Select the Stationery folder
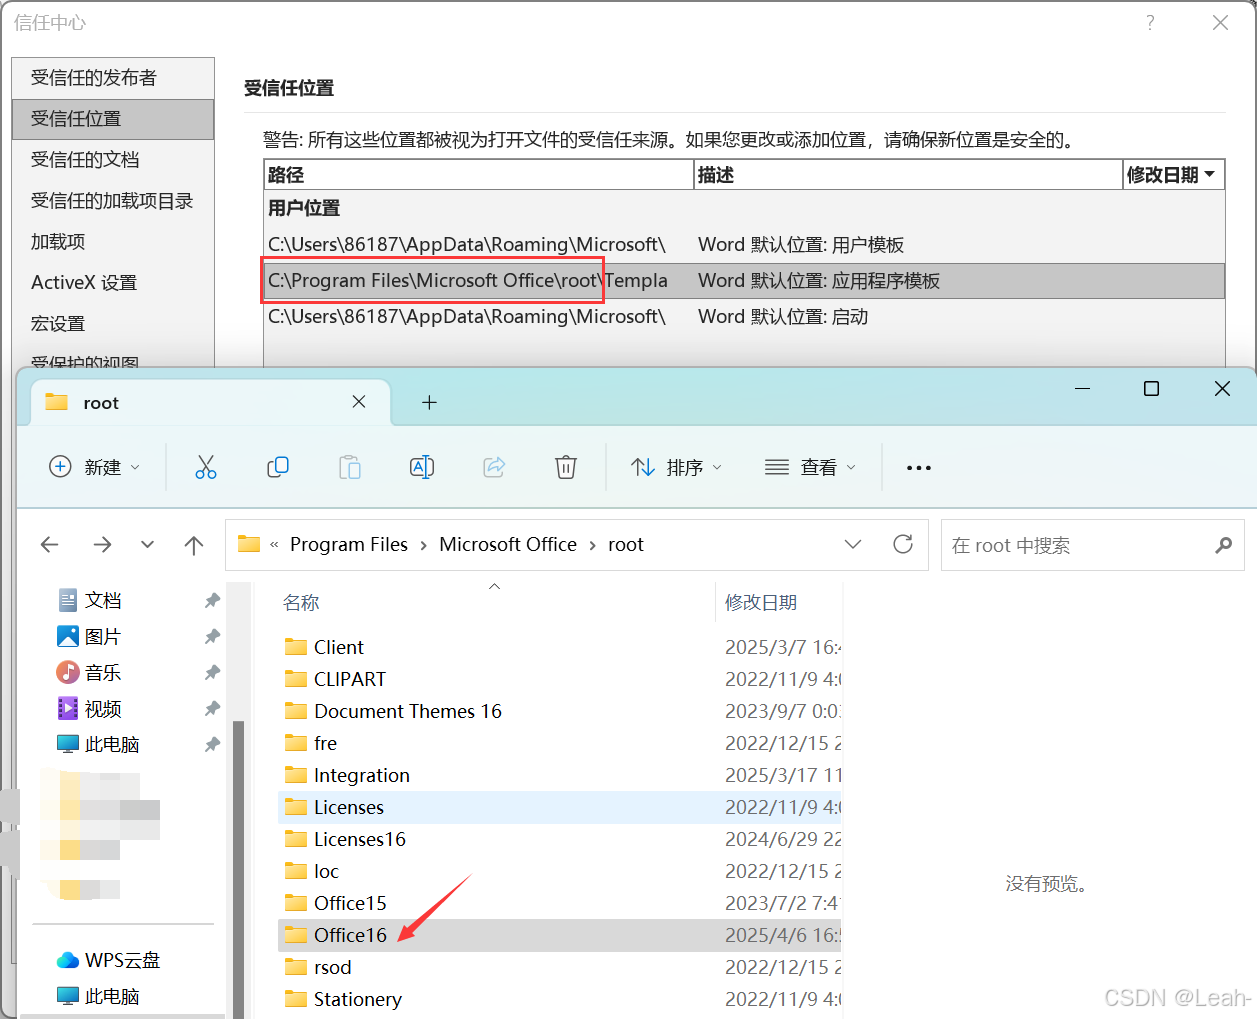This screenshot has width=1257, height=1019. pyautogui.click(x=560, y=999)
